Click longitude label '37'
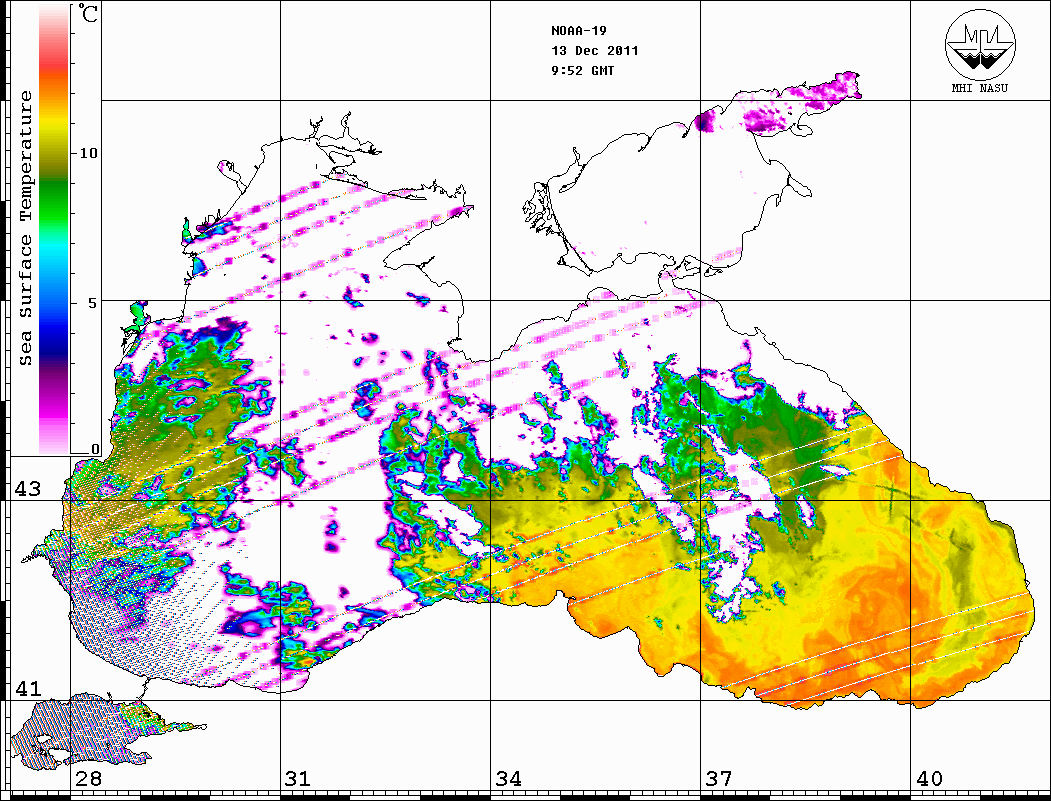Screen dimensions: 1051x801 (719, 778)
